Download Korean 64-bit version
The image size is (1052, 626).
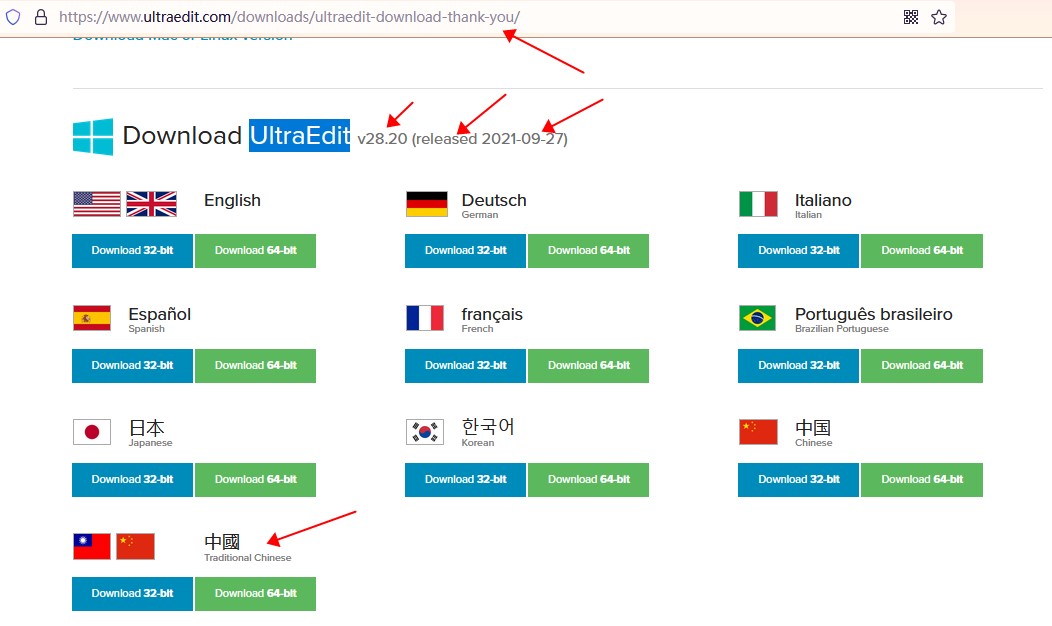click(588, 480)
